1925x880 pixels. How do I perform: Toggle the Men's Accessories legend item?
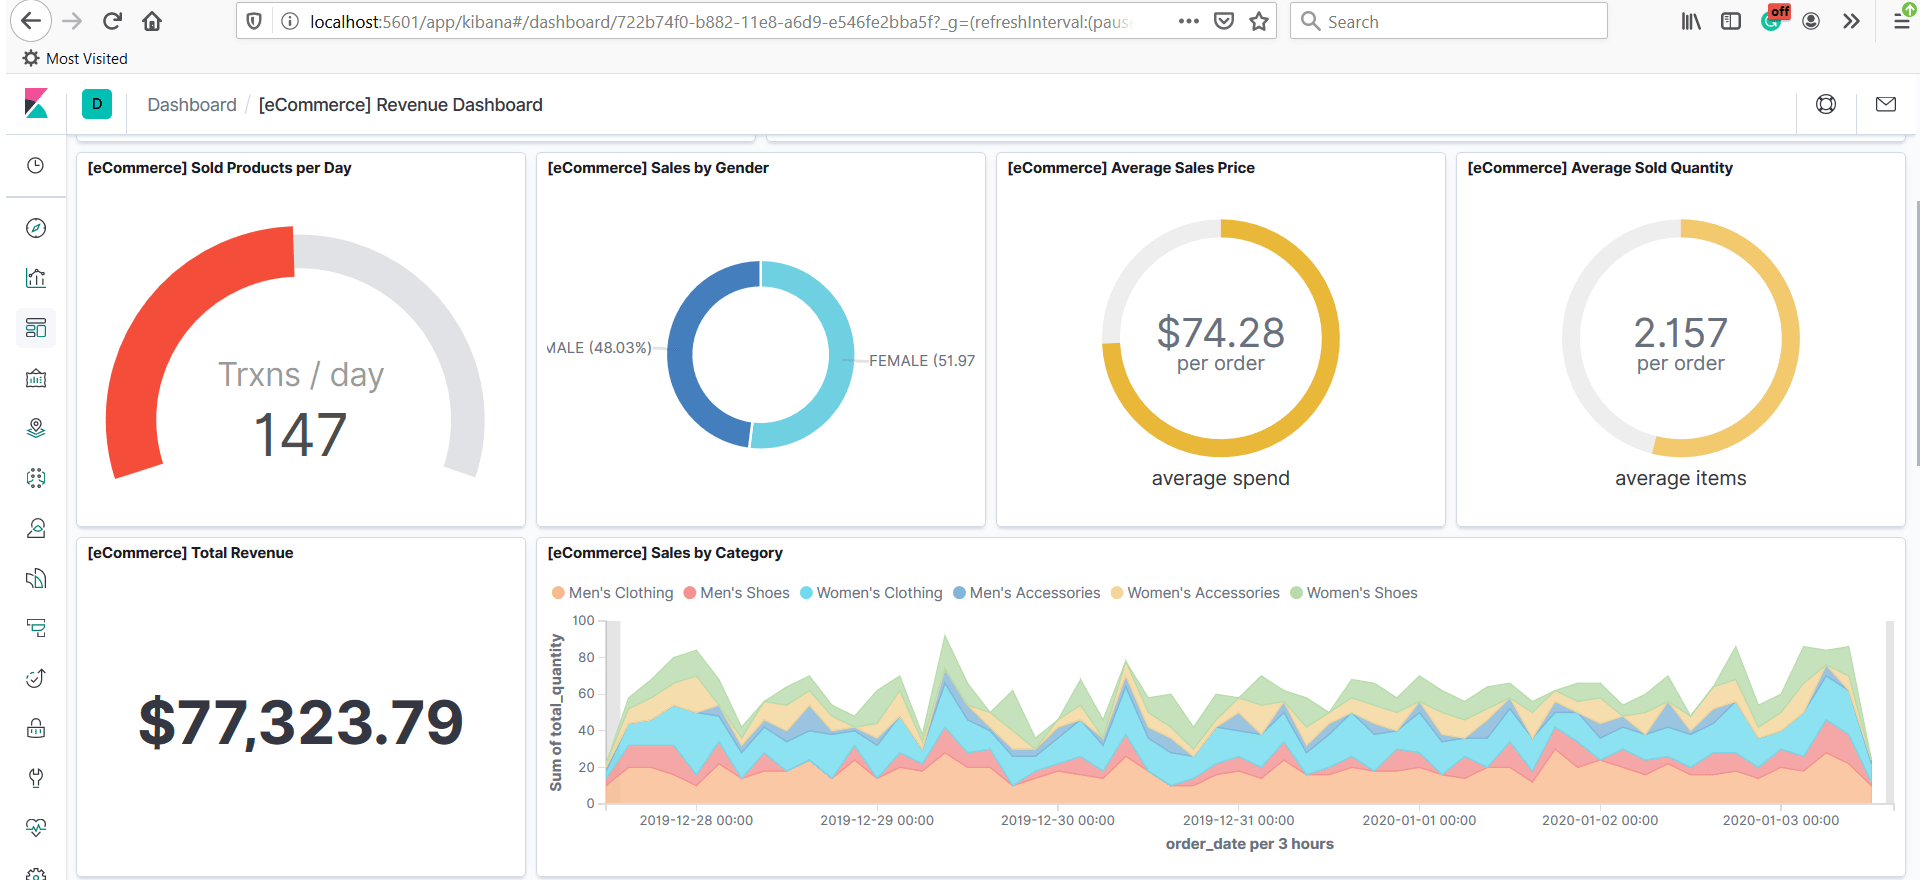pos(1027,593)
